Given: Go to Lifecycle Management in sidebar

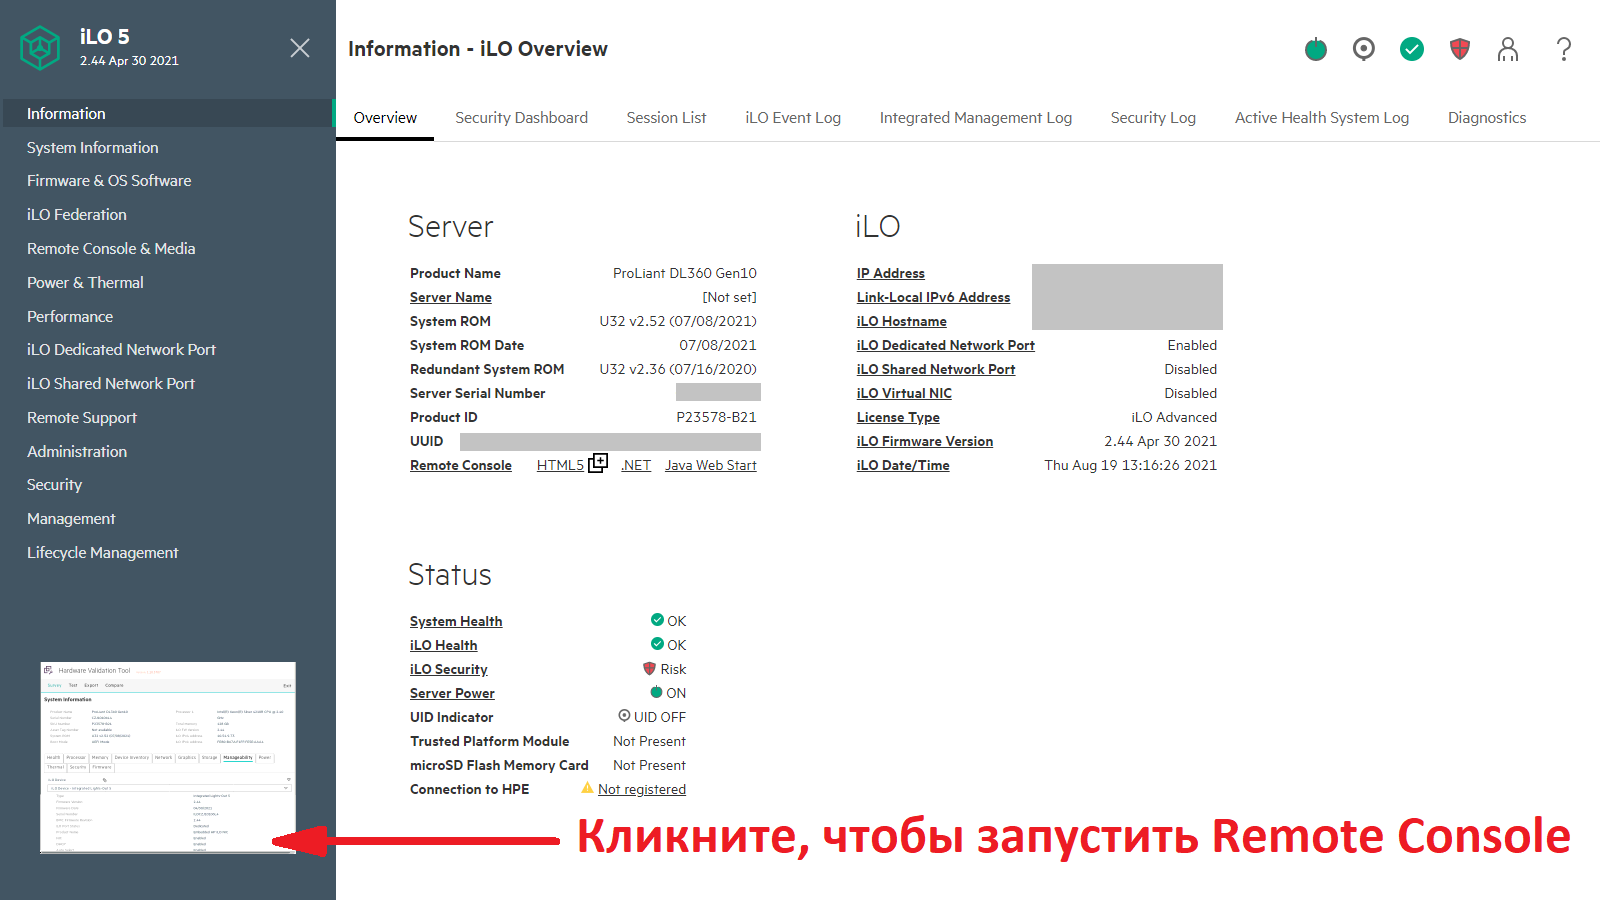Looking at the screenshot, I should (102, 553).
